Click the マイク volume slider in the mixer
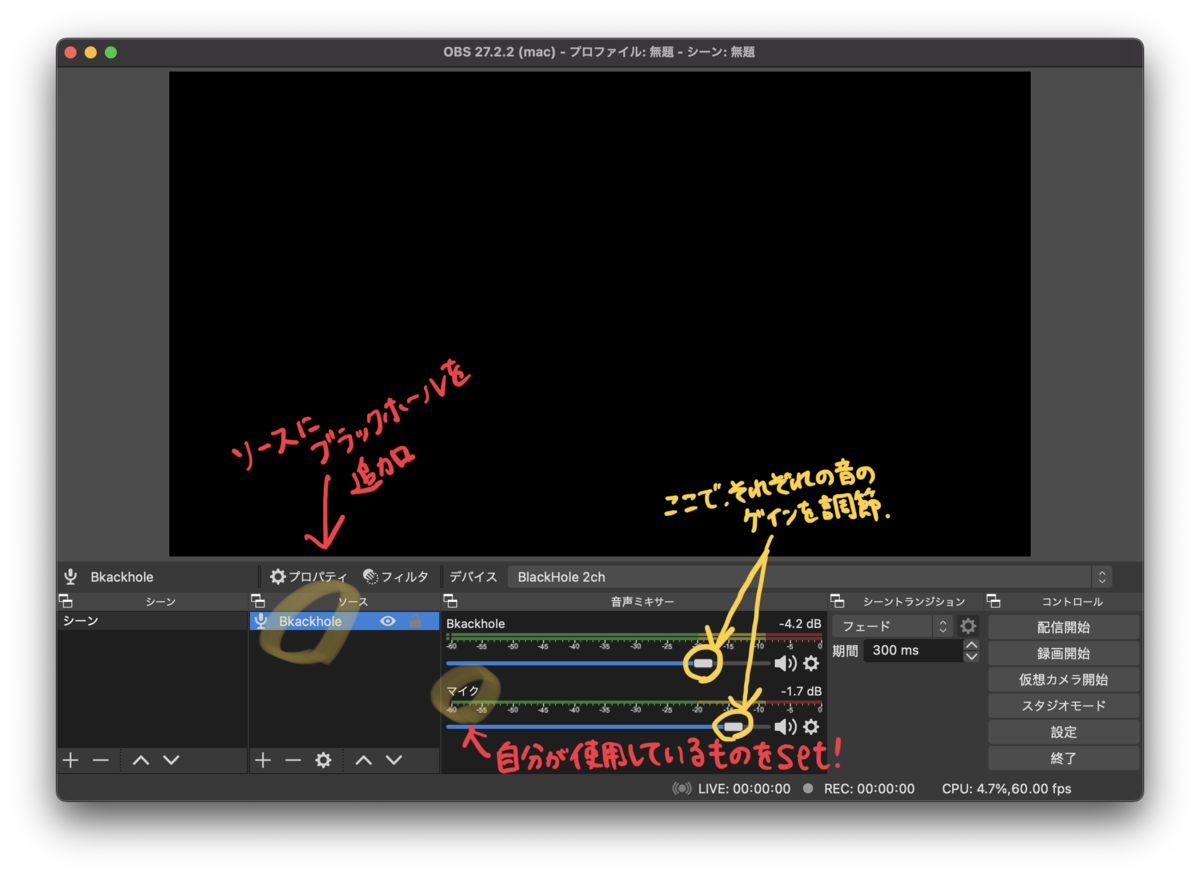1200x876 pixels. (608, 727)
